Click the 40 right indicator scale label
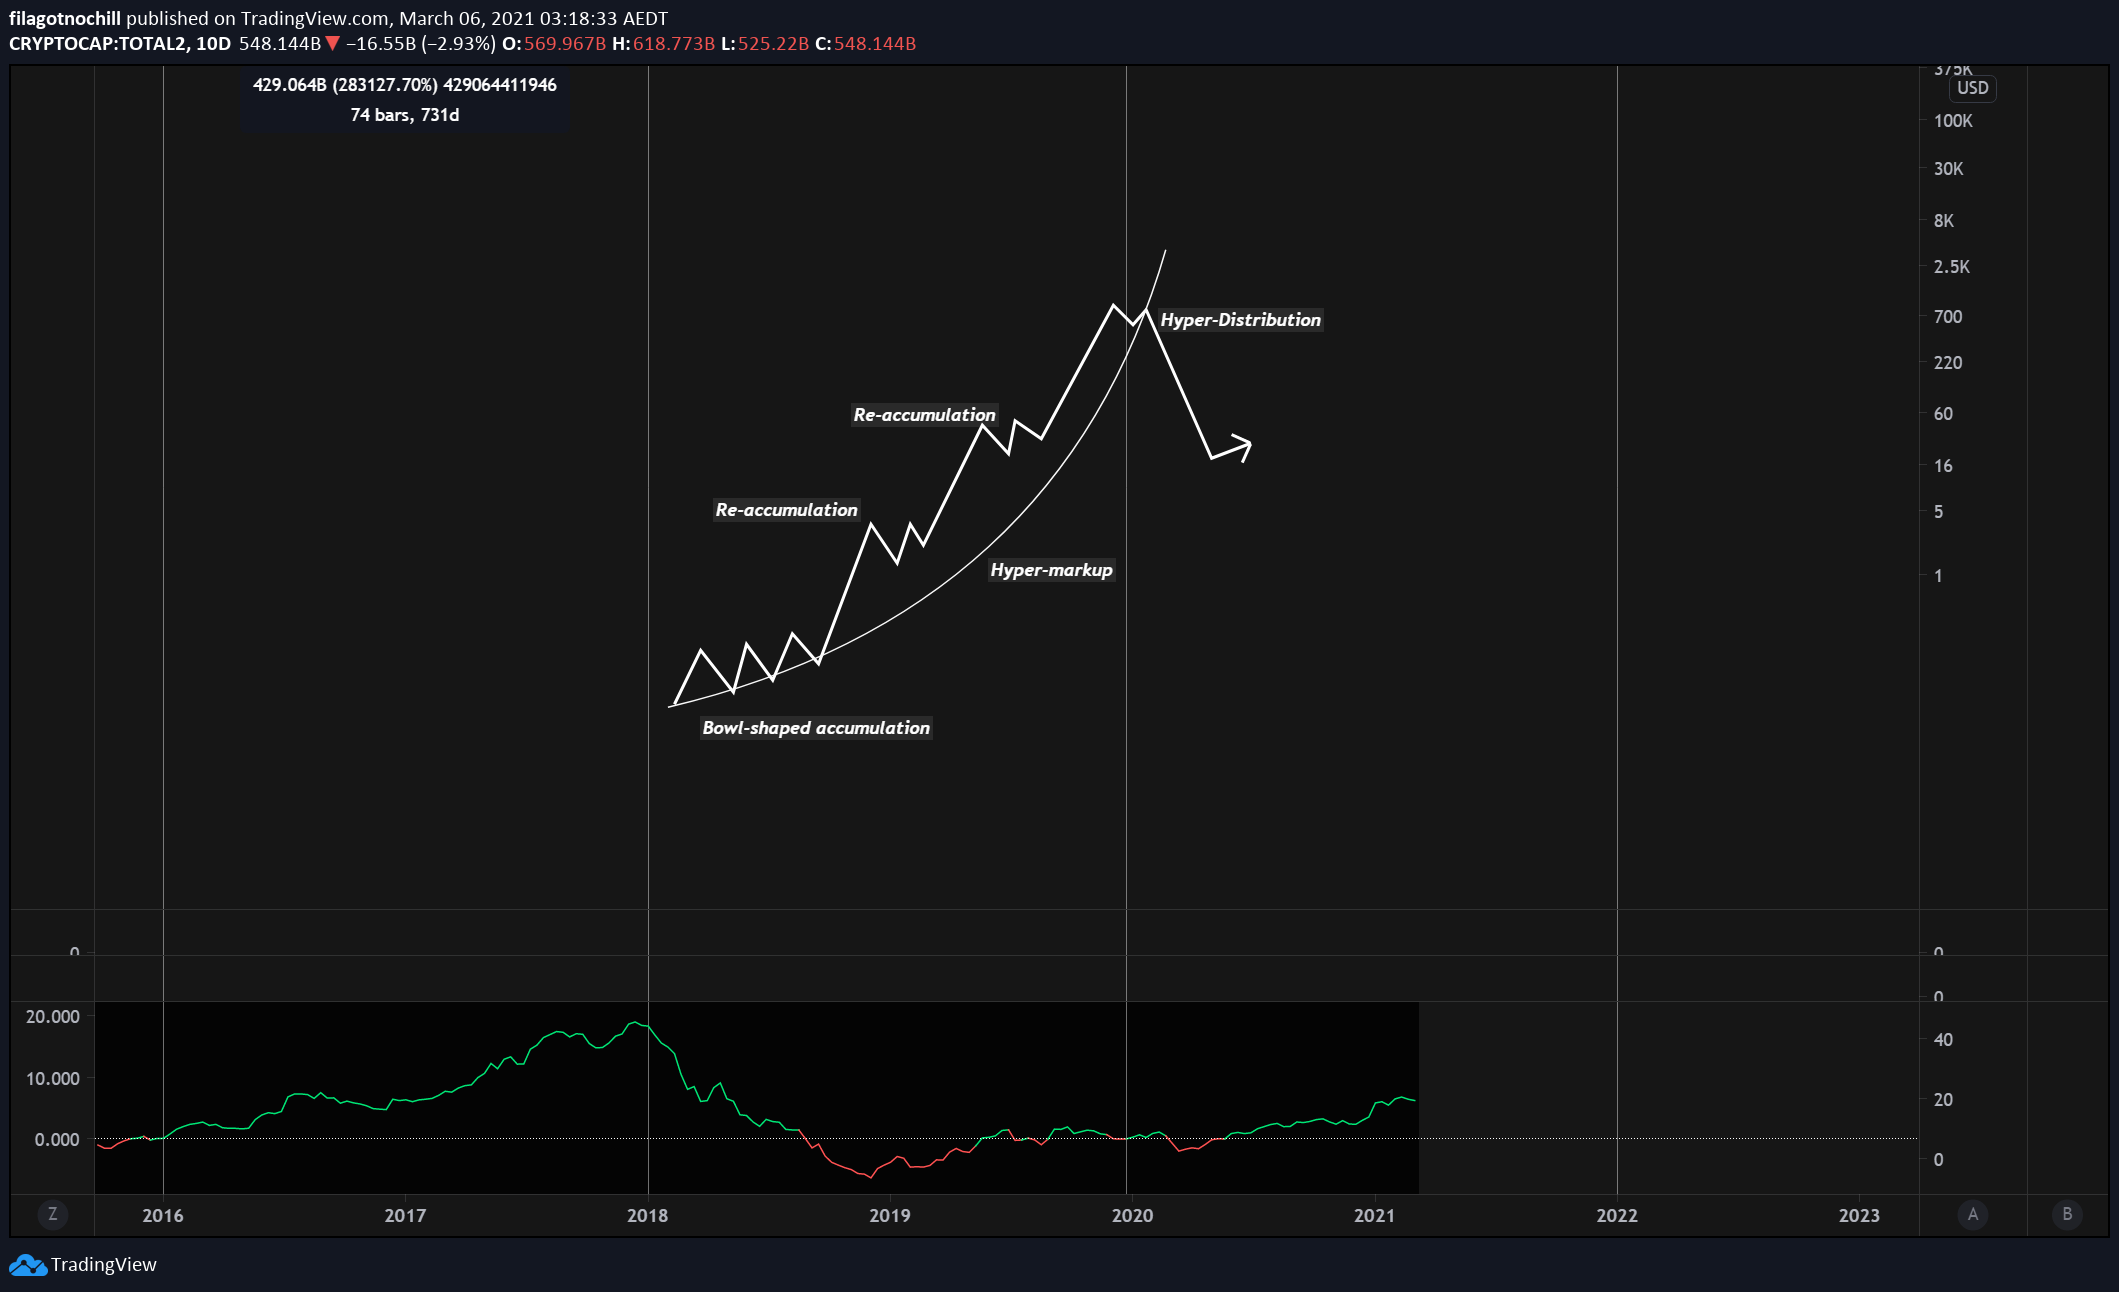 1943,1040
